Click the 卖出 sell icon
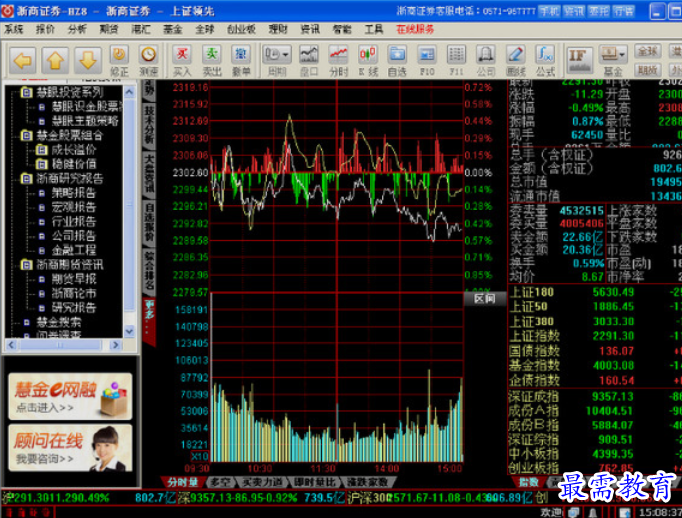This screenshot has height=518, width=682. point(212,60)
